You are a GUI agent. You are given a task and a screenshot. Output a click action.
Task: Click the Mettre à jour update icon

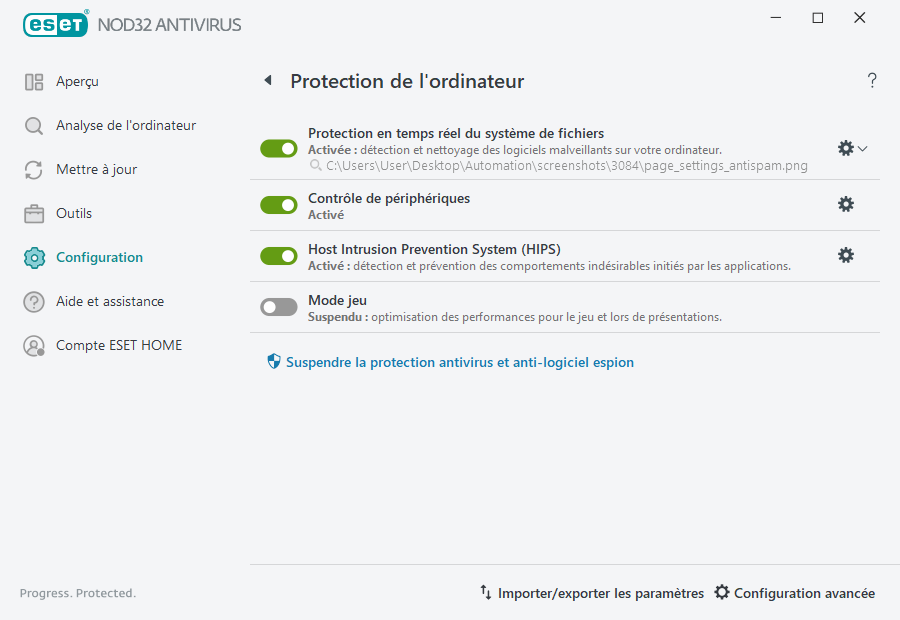(33, 169)
